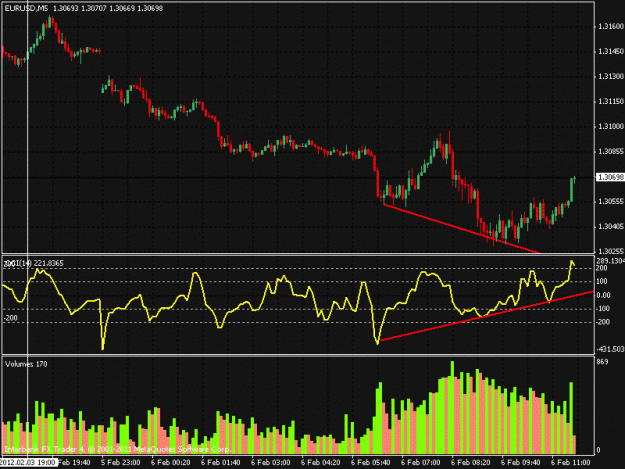
Task: Select the 1.31450 price axis label
Action: click(x=610, y=51)
